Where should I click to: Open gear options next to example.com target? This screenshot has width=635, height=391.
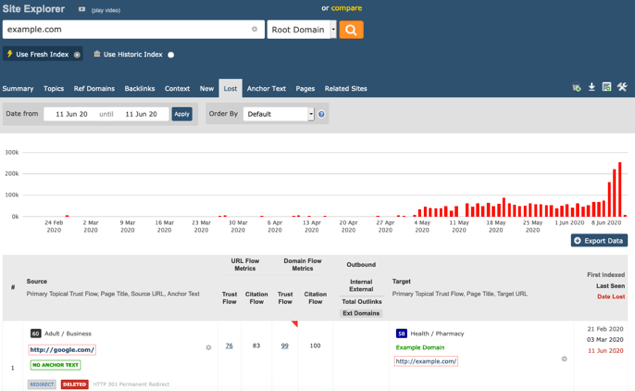click(564, 359)
